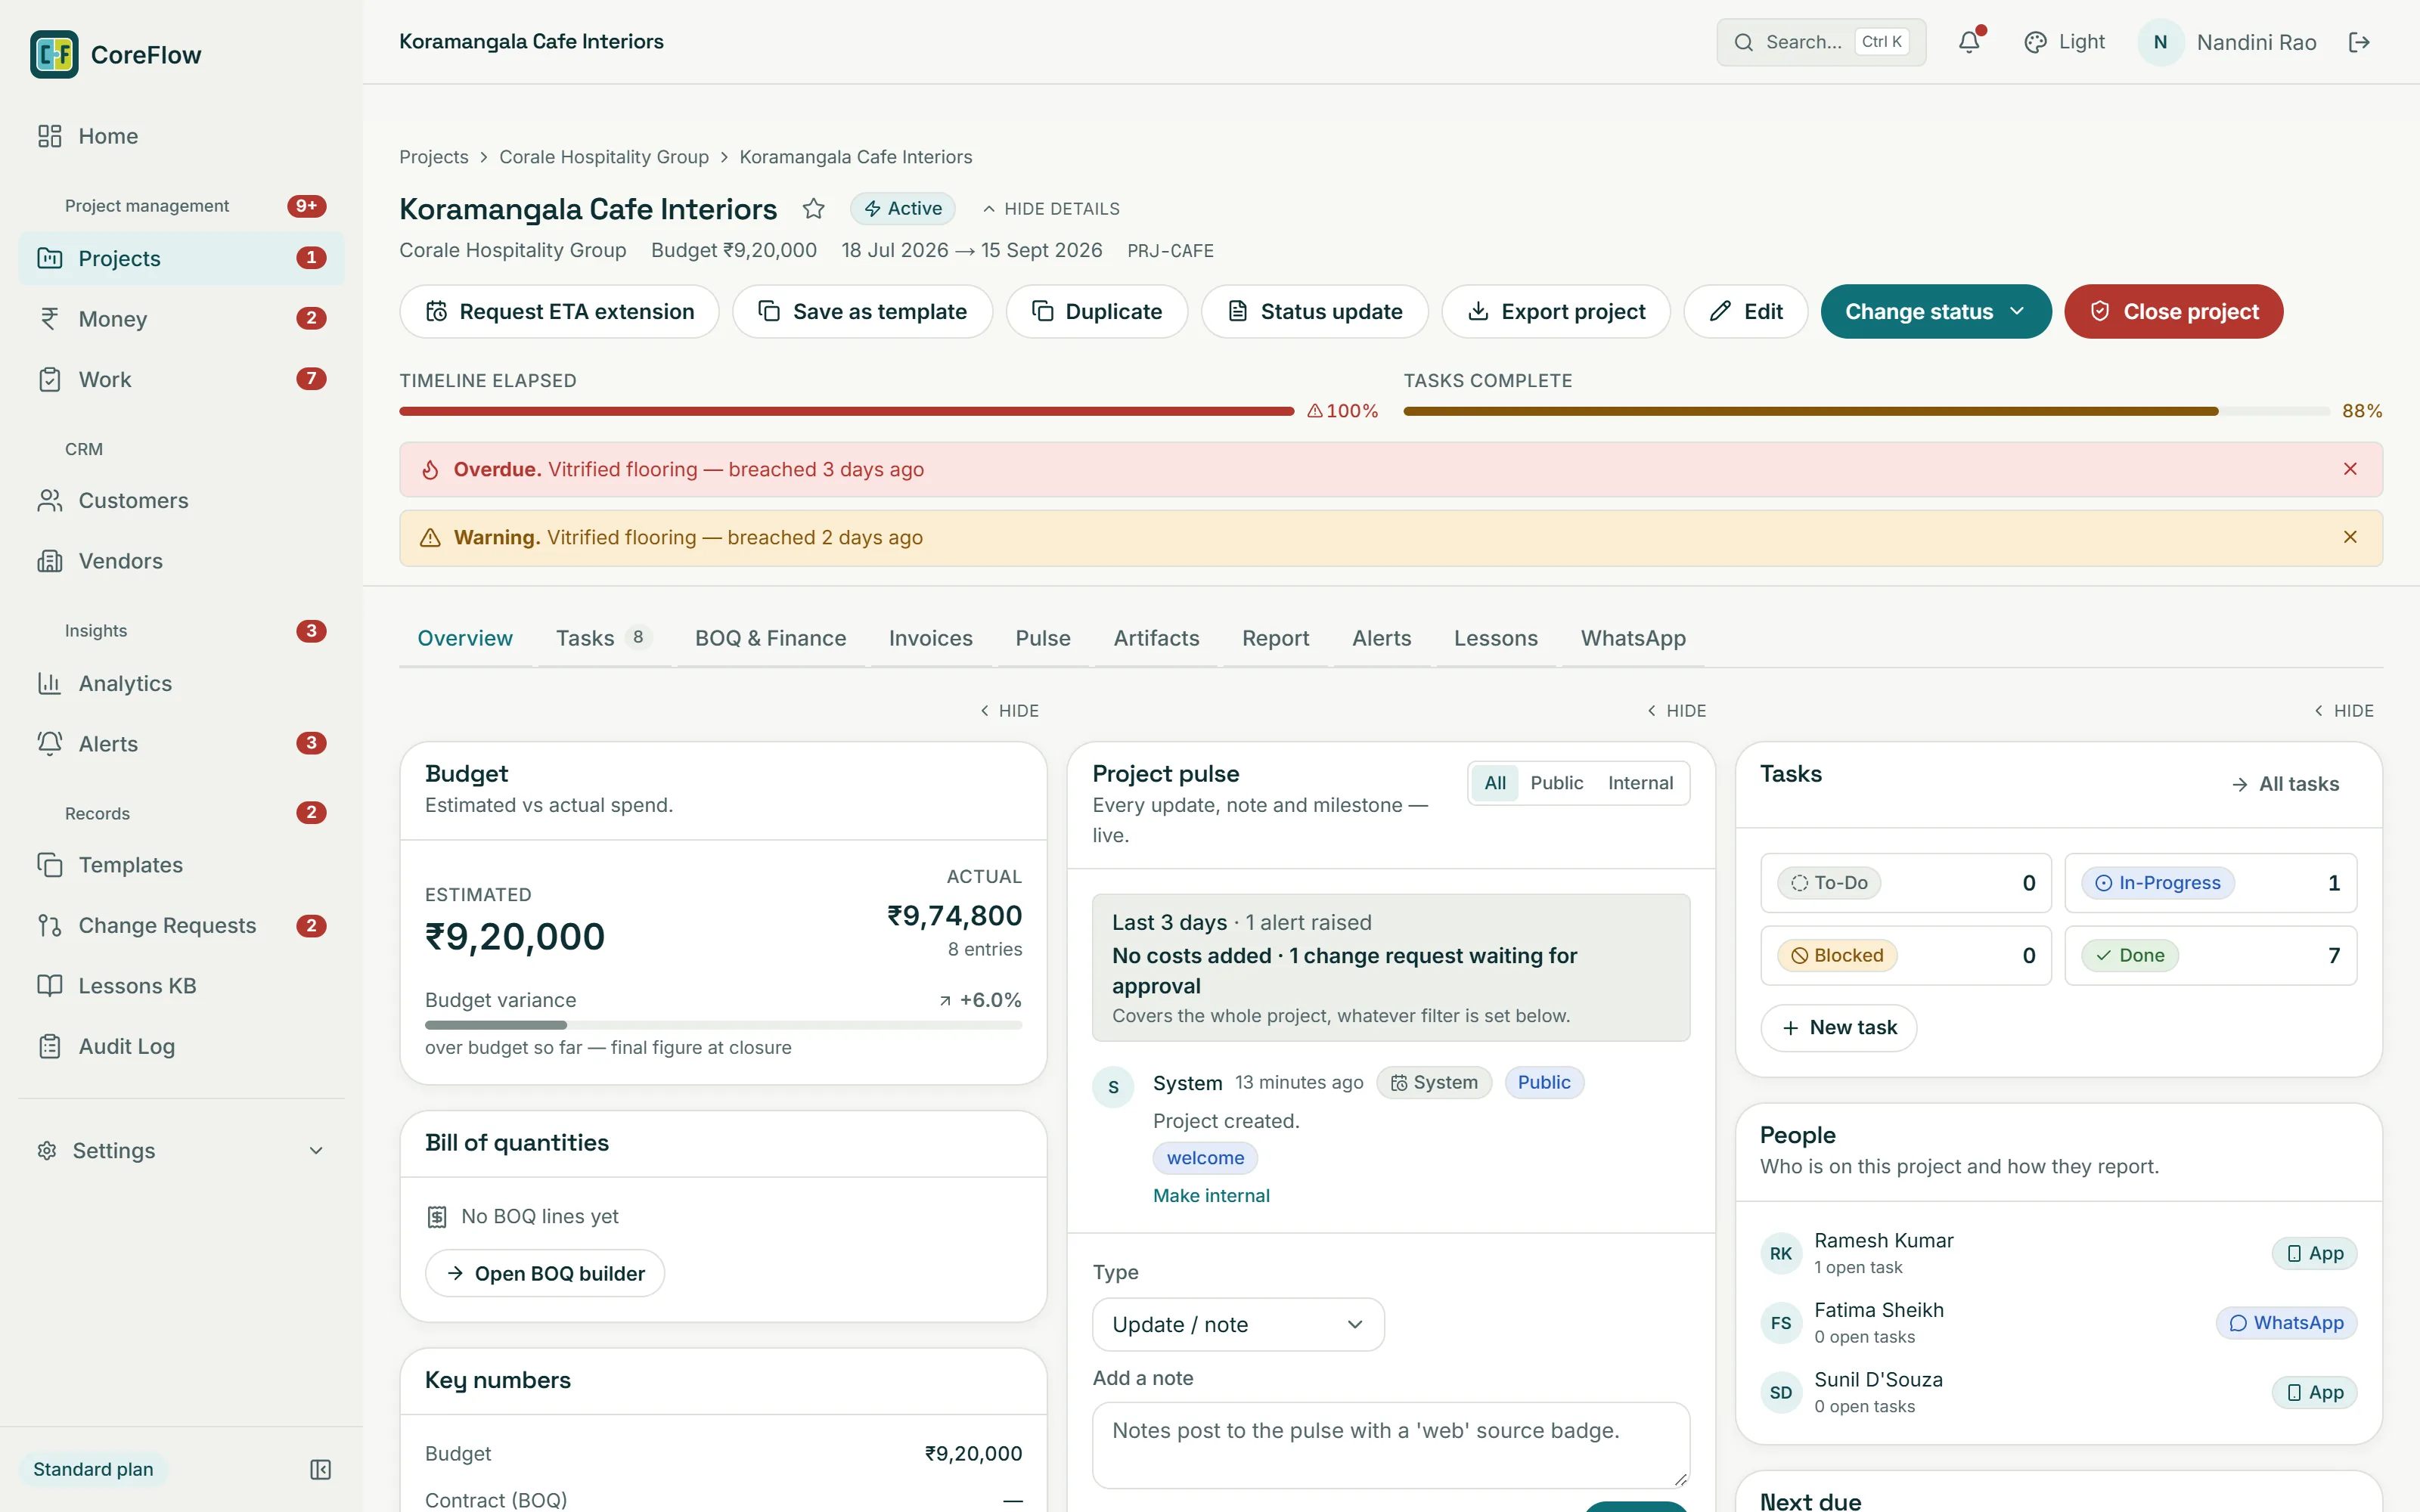Open Vendors in the sidebar

click(181, 561)
